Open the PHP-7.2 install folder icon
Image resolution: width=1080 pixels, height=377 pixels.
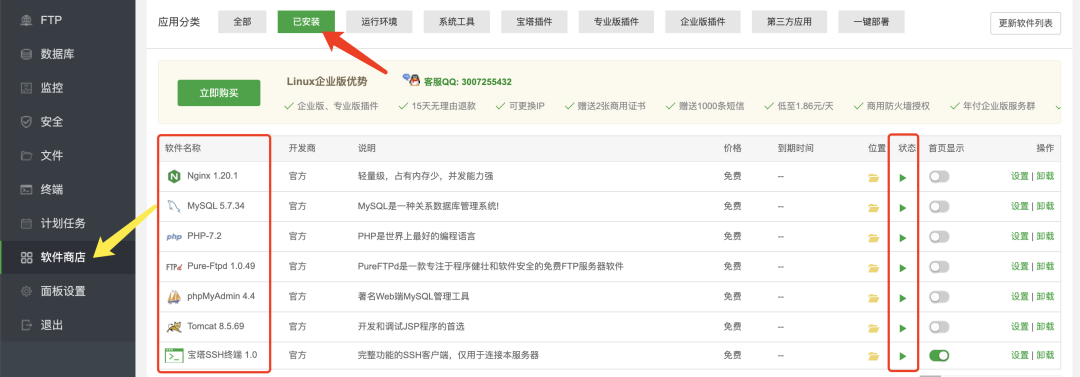point(874,238)
